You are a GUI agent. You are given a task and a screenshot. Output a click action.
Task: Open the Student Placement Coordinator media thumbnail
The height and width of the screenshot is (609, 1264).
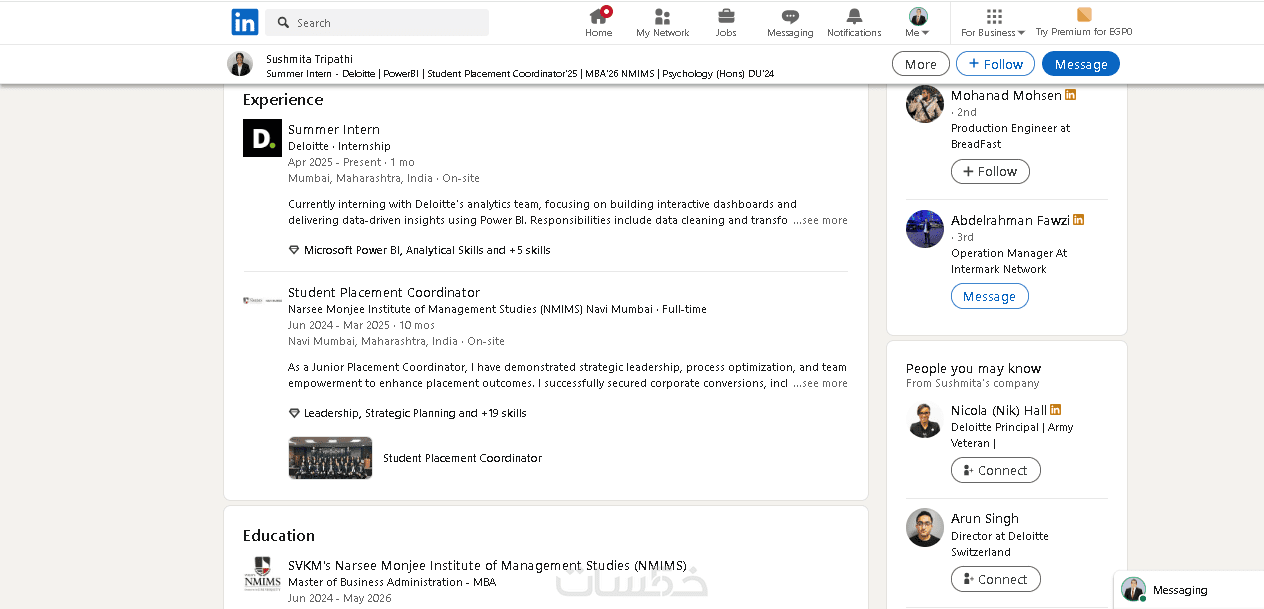pos(330,458)
